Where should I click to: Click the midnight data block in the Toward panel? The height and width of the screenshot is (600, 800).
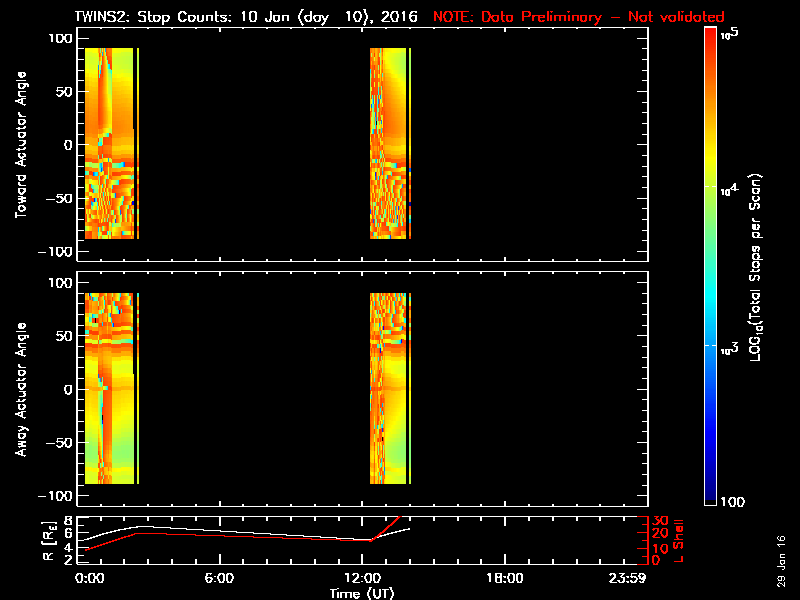click(x=109, y=143)
